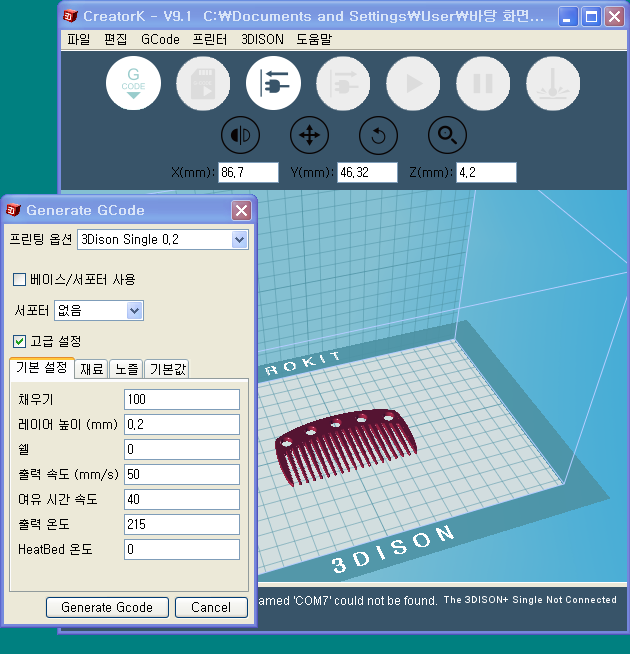Screen dimensions: 630x654
Task: Select the move model arrows icon
Action: coord(310,135)
